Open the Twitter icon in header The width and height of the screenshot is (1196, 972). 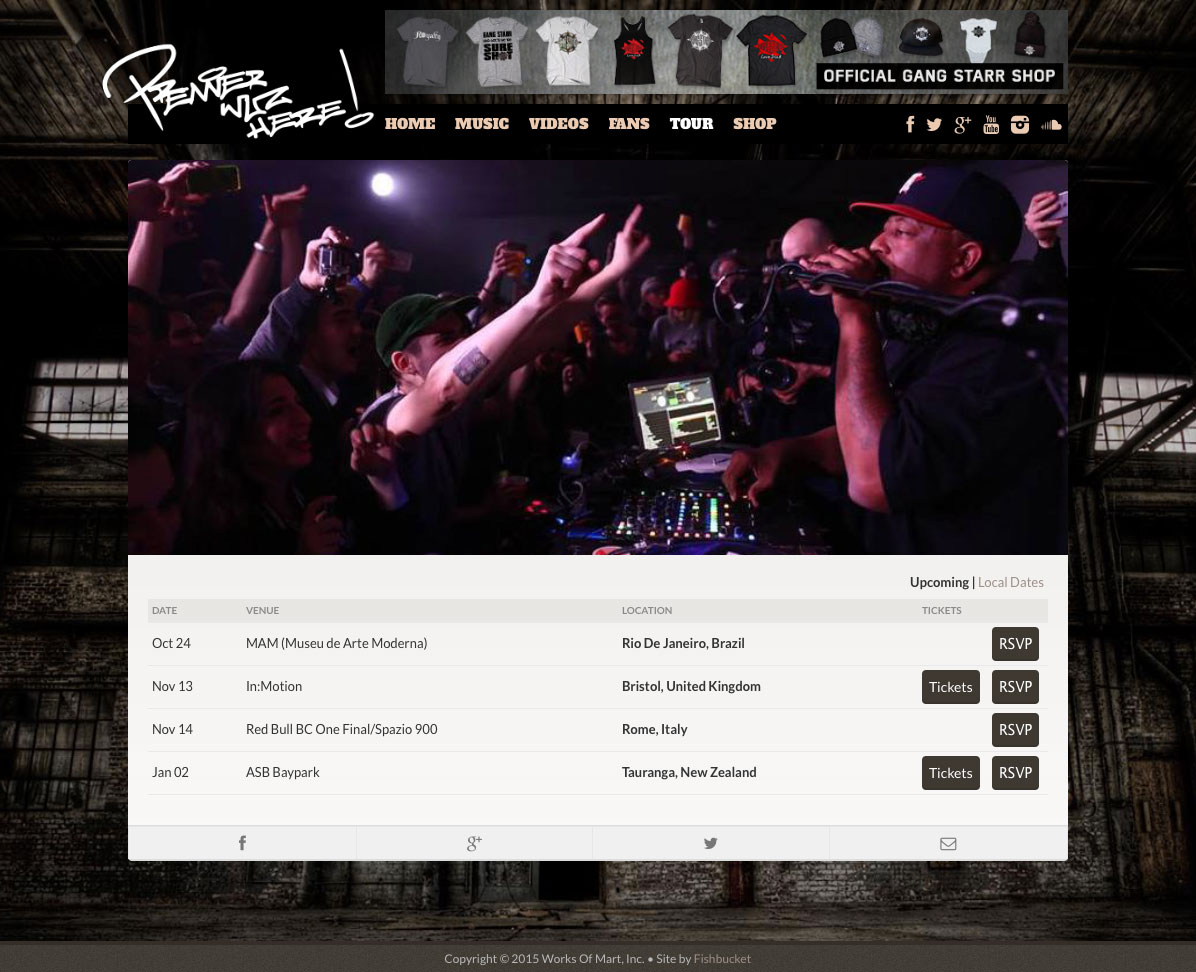[934, 125]
